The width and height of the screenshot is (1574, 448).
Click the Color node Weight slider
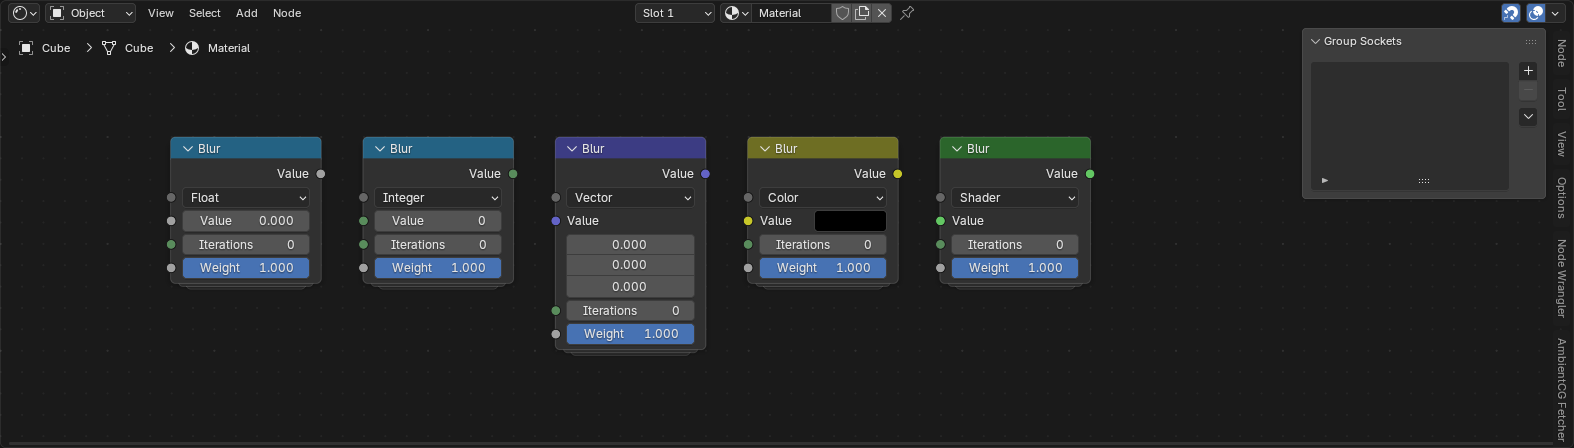pyautogui.click(x=823, y=268)
